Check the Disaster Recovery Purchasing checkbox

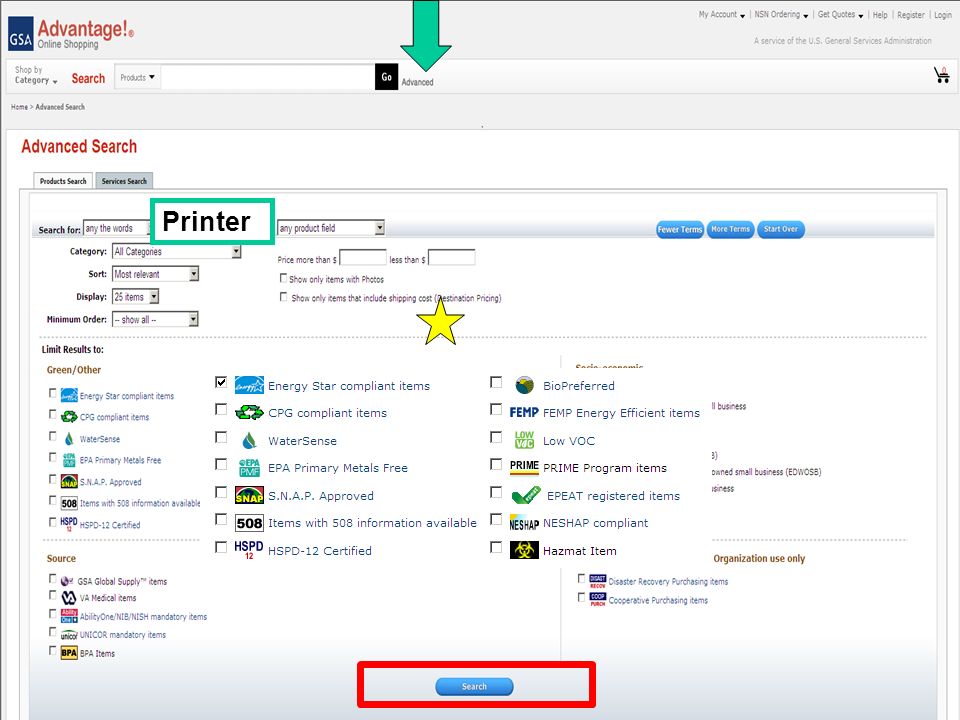tap(582, 578)
